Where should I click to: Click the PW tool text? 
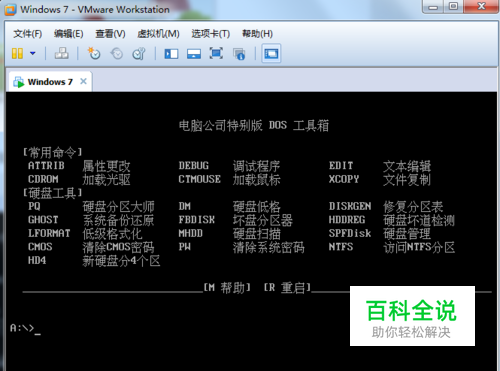(185, 247)
